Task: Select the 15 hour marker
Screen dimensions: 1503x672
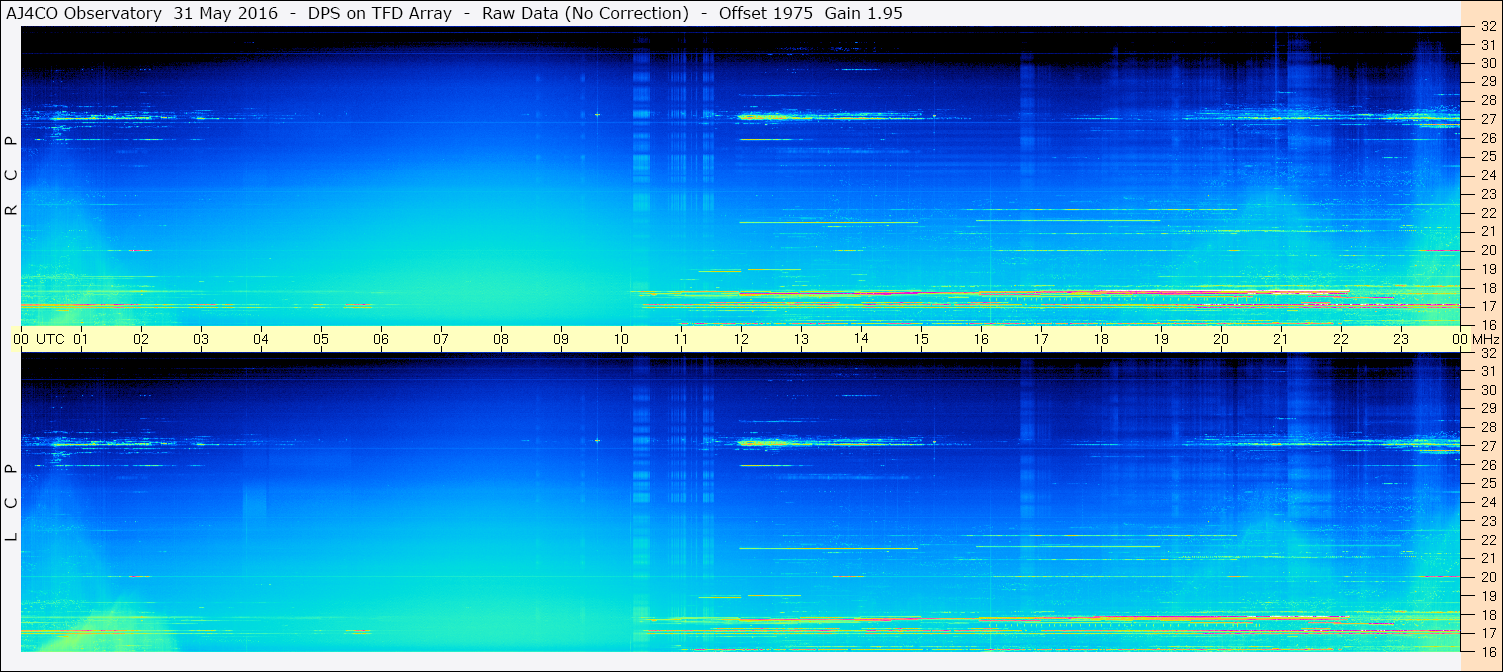Action: point(921,339)
